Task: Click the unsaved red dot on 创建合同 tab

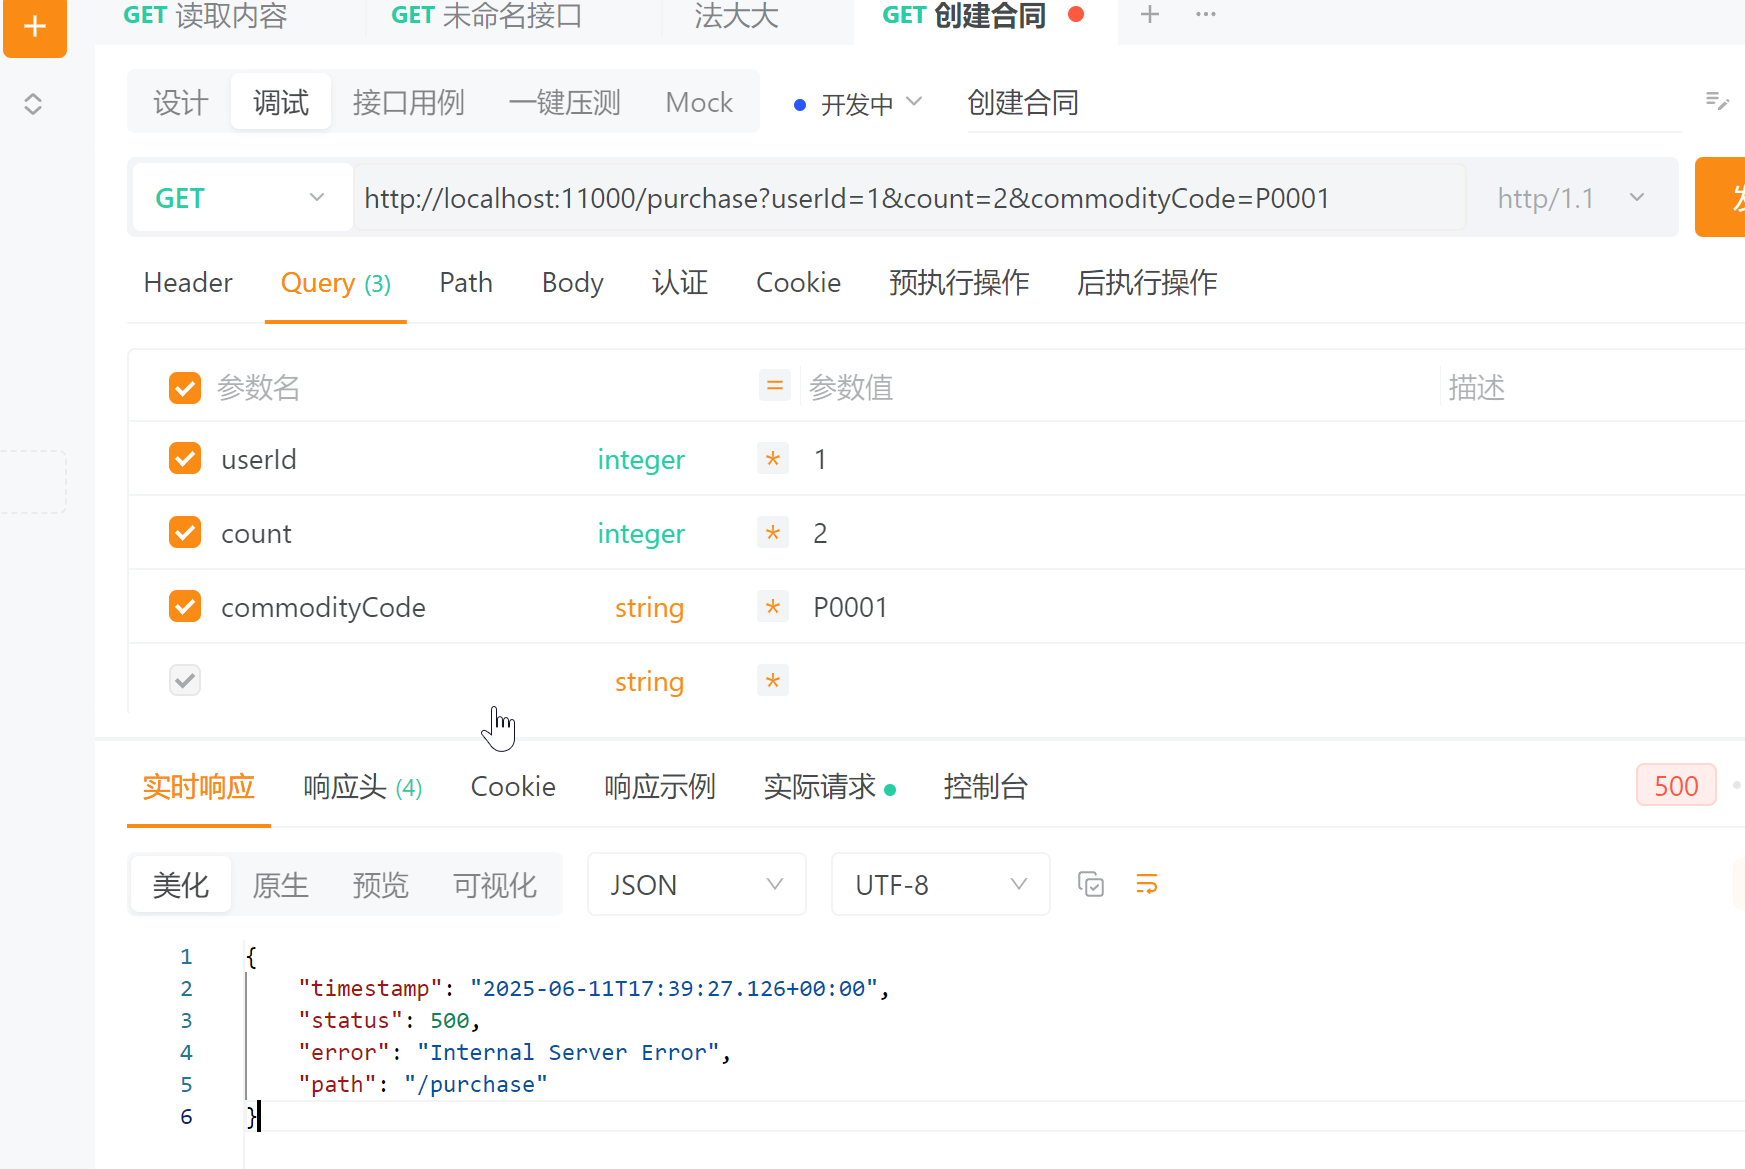Action: [x=1076, y=14]
